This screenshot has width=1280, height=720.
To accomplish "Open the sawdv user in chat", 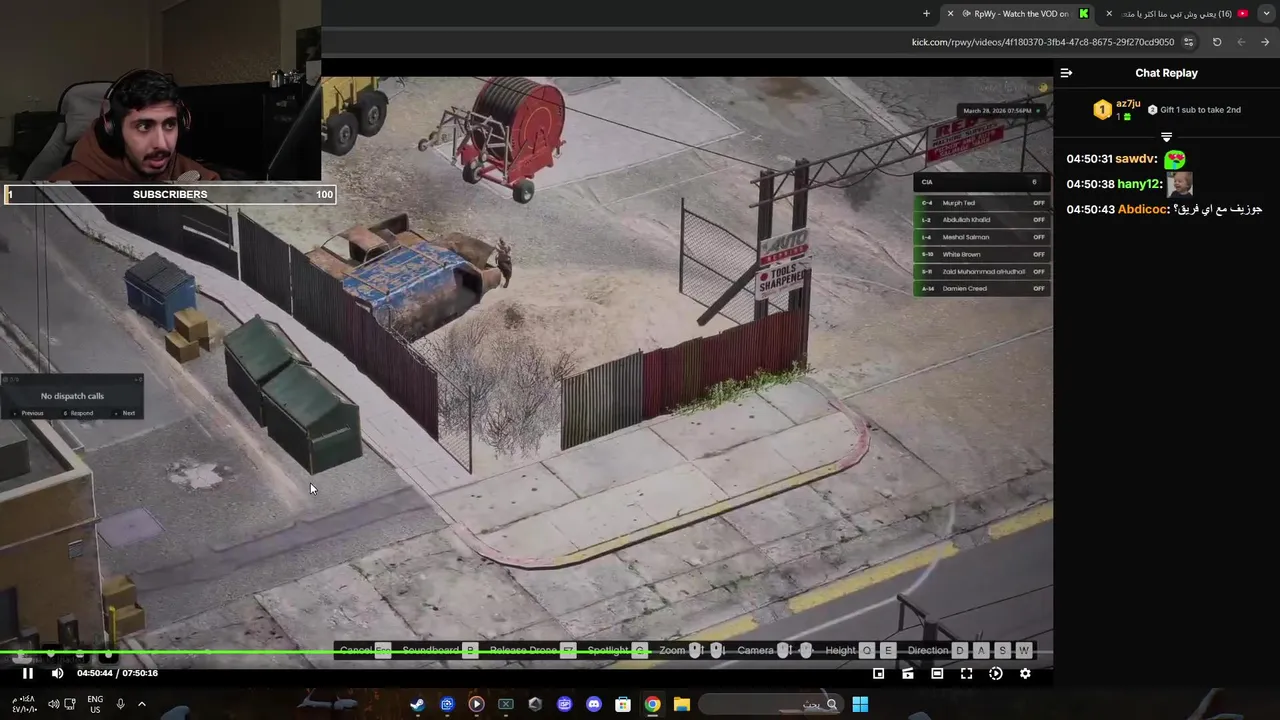I will coord(1135,159).
